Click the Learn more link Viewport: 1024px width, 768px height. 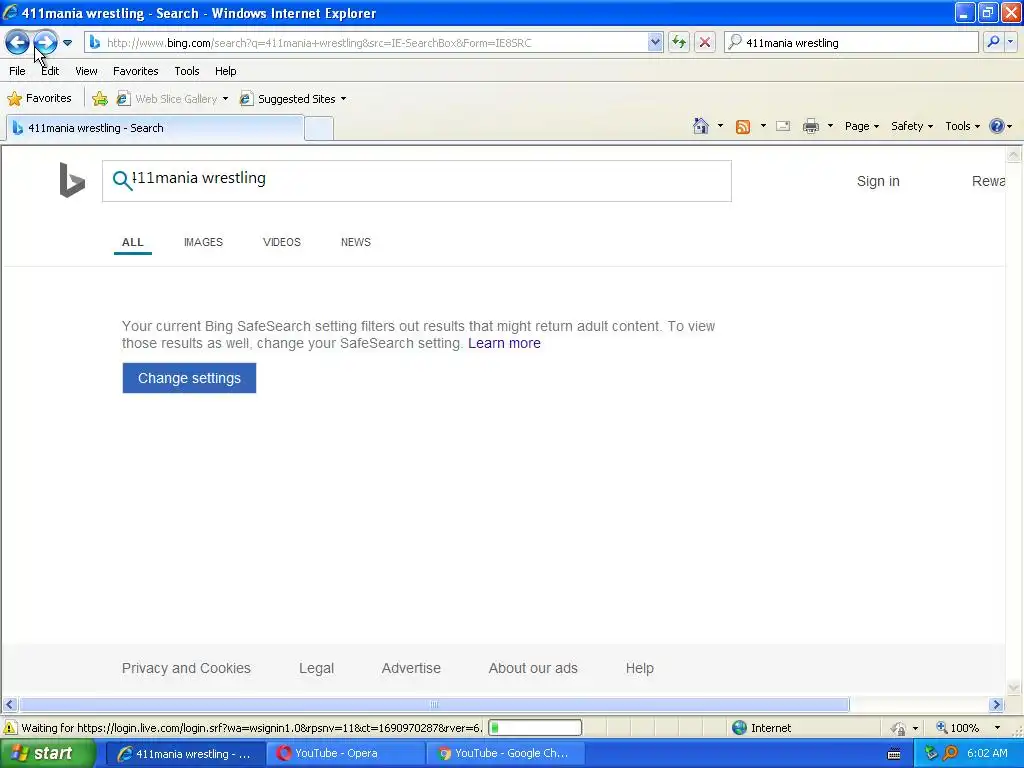(x=504, y=344)
